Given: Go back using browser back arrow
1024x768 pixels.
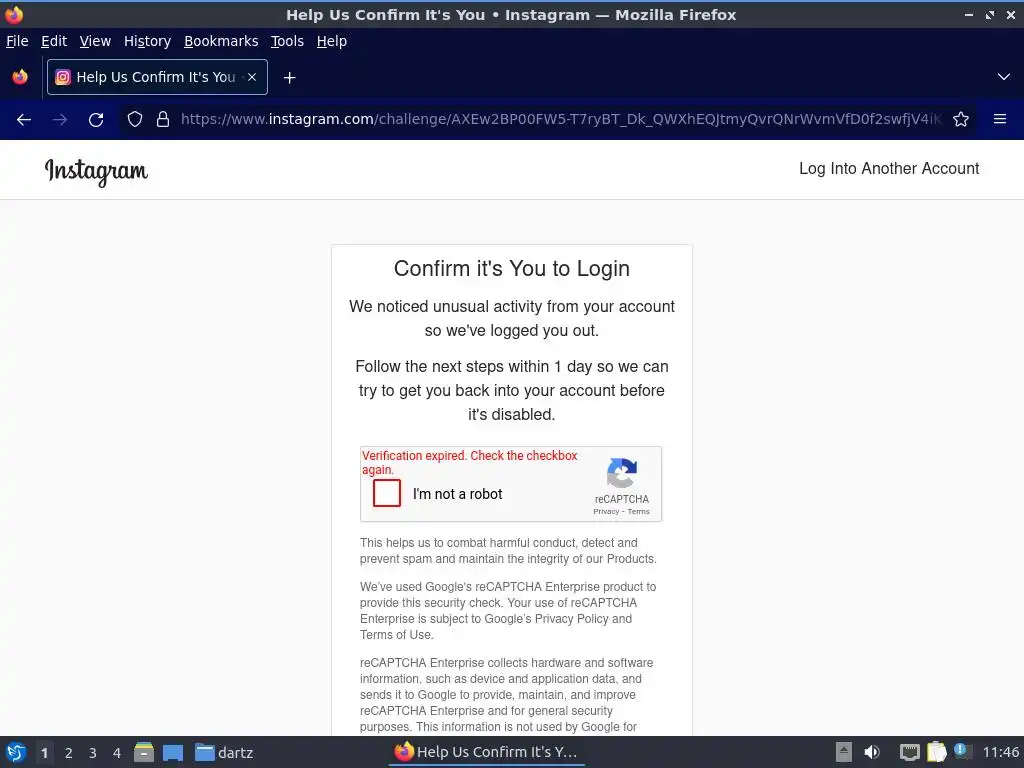Looking at the screenshot, I should tap(24, 120).
